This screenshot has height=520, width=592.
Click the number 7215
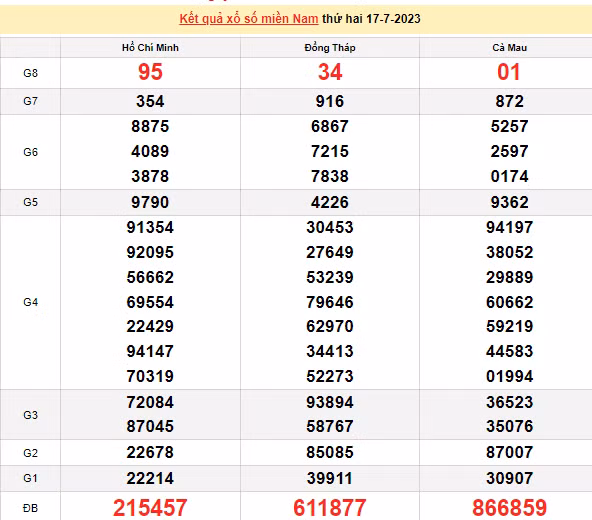[x=330, y=151]
